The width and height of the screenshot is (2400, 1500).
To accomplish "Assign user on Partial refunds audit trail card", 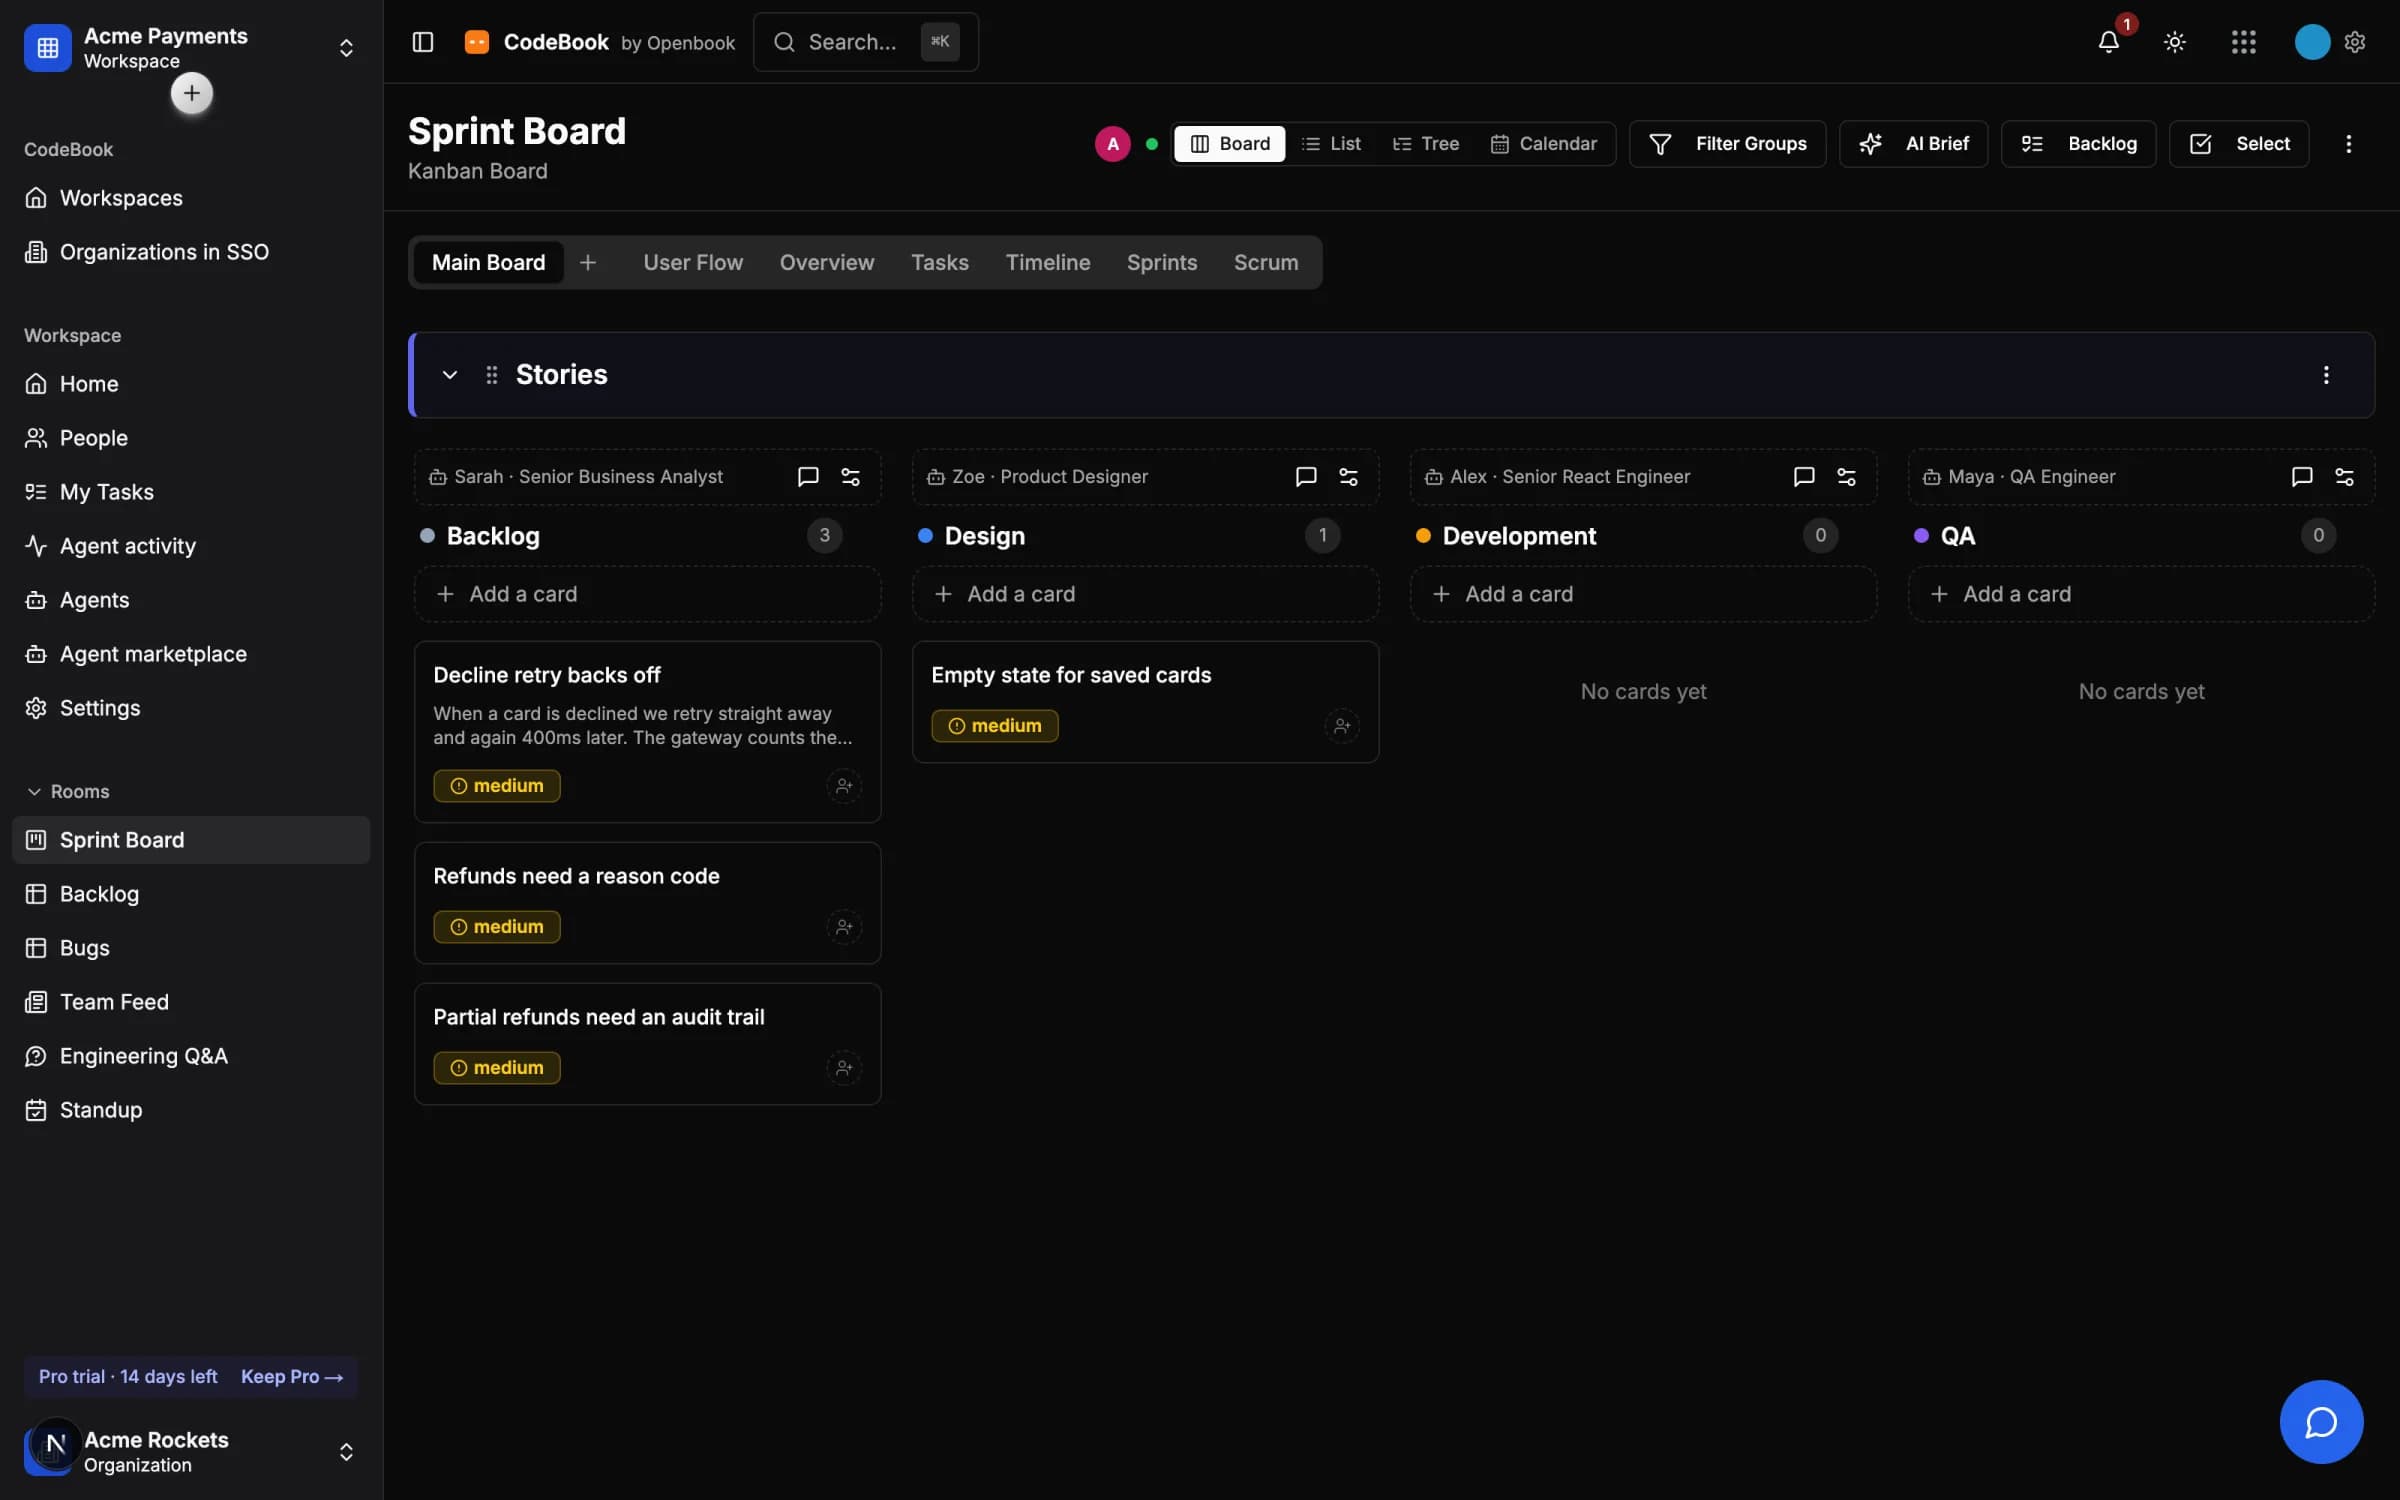I will [844, 1068].
